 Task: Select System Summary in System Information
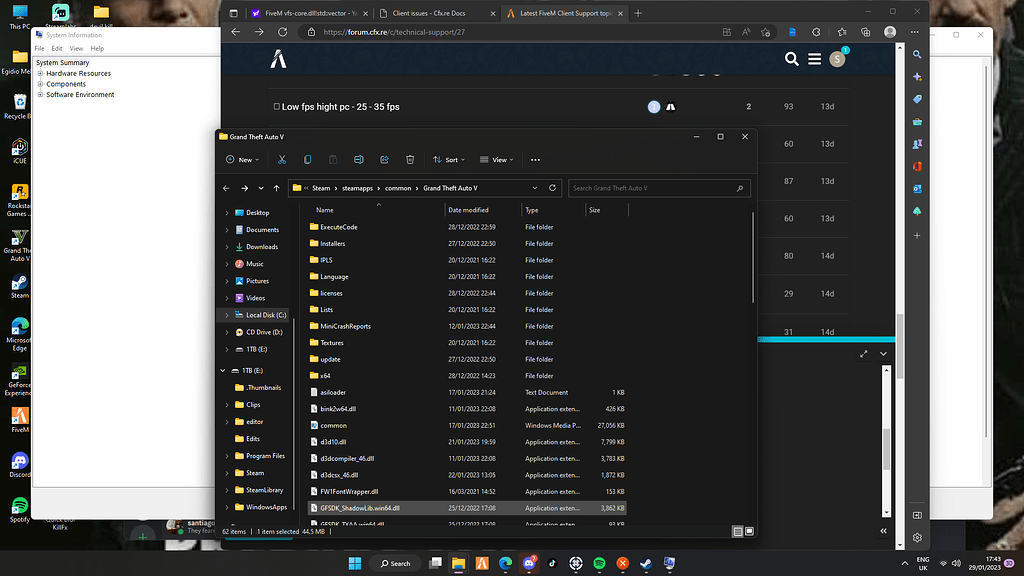(63, 63)
